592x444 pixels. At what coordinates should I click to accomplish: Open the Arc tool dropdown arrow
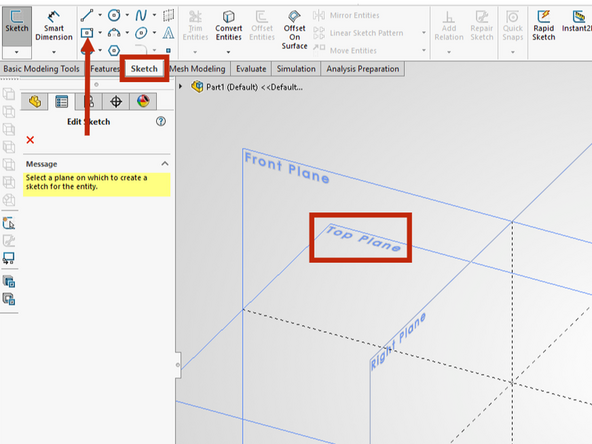pos(127,33)
